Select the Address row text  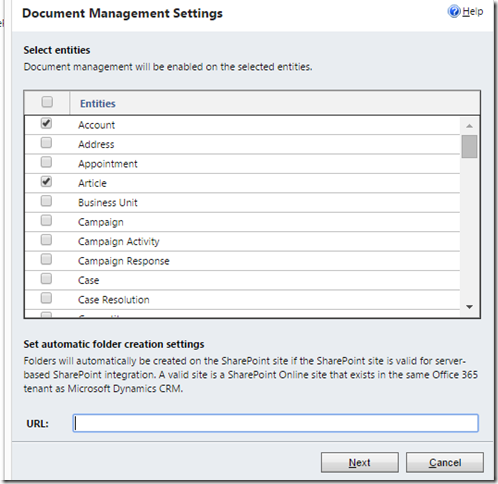coord(96,144)
